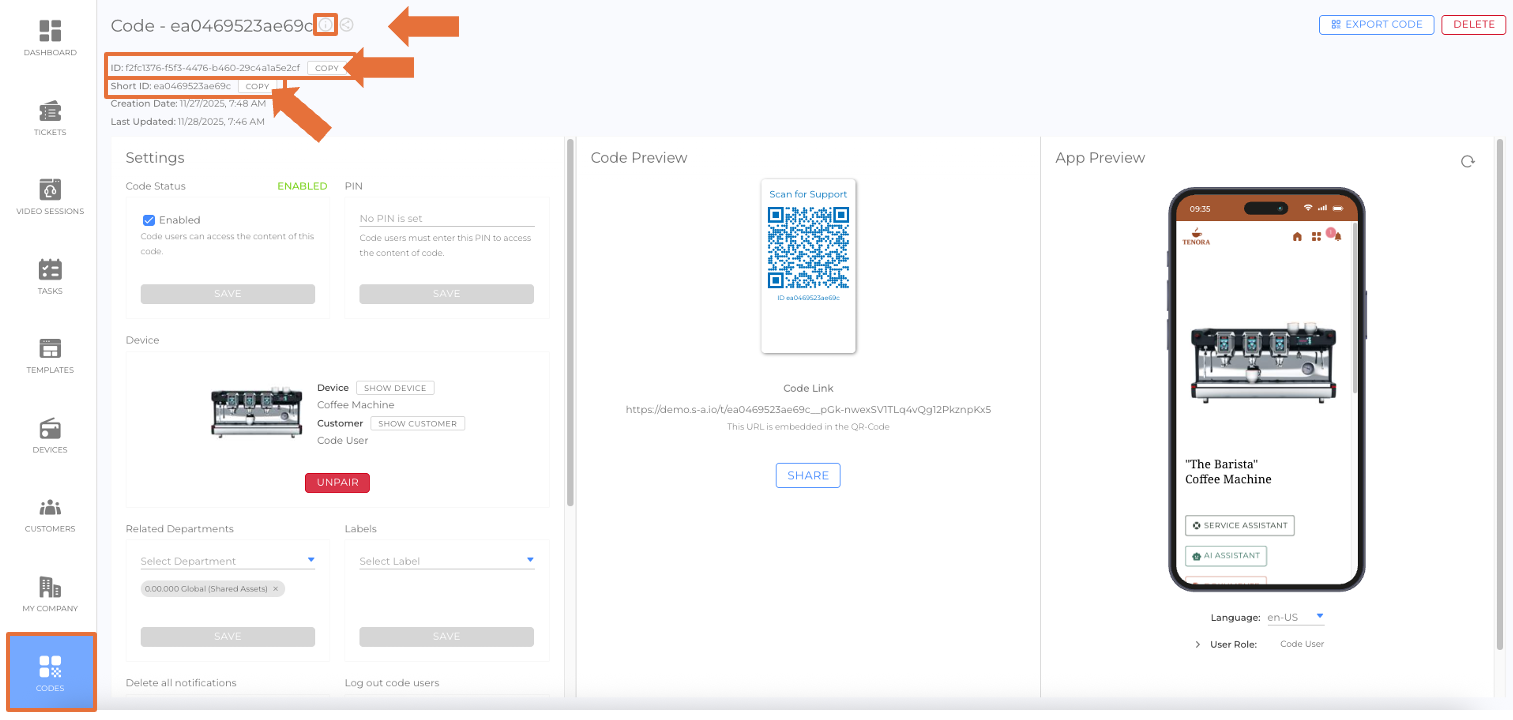Screen dimensions: 1513x720
Task: Click the red Unpair button
Action: 337,483
